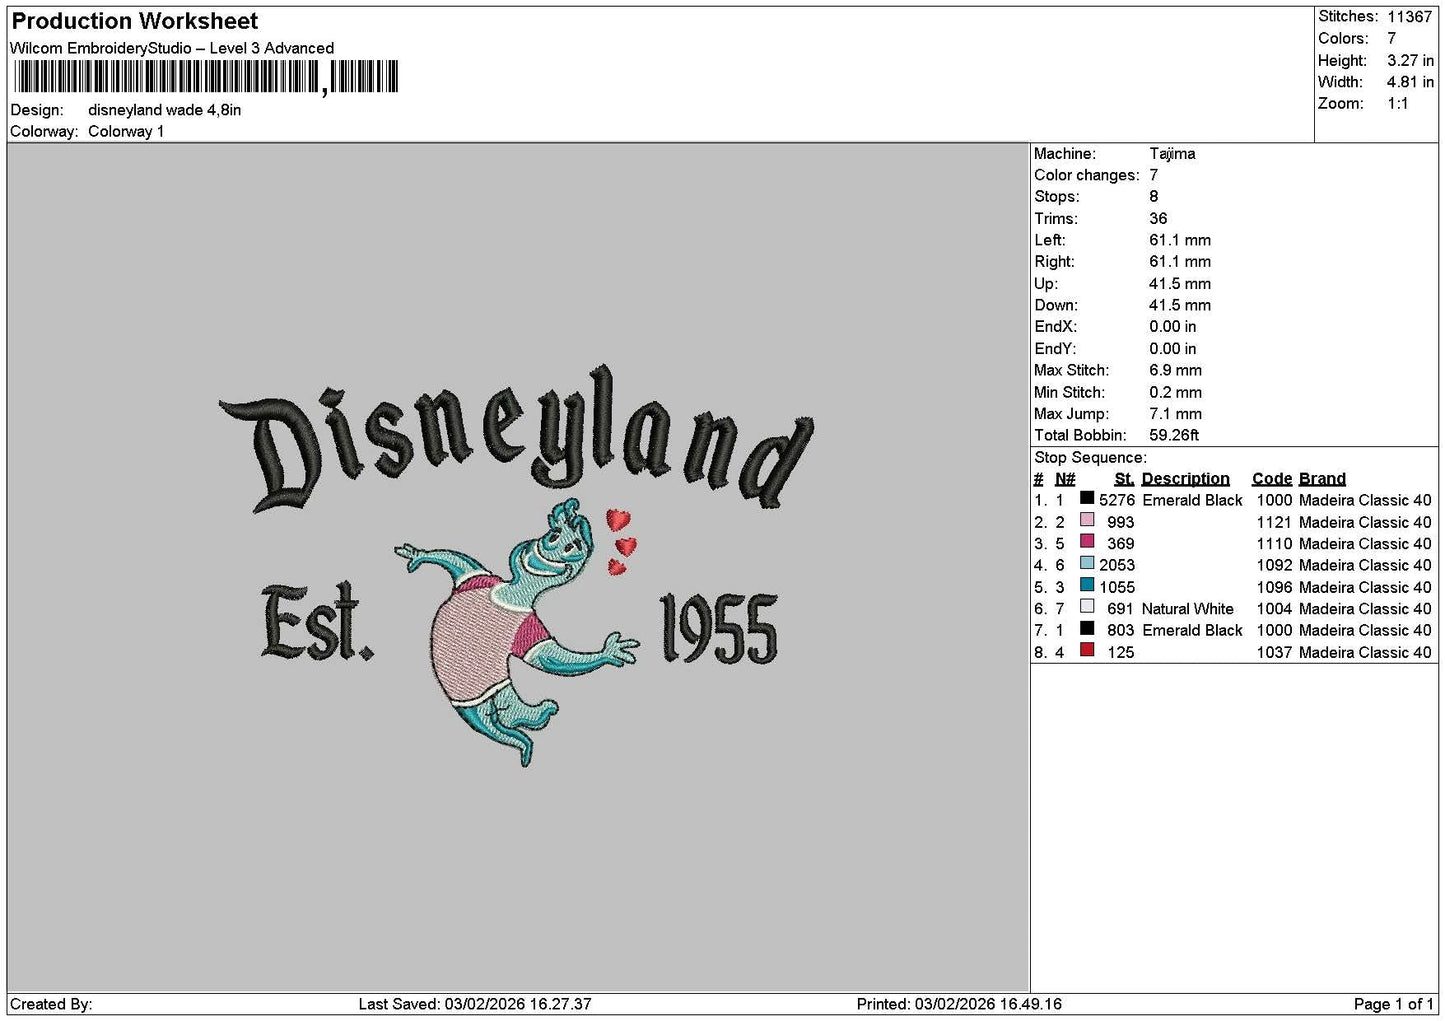Click the Trims value 36
Viewport: 1445px width, 1021px height.
point(1158,219)
